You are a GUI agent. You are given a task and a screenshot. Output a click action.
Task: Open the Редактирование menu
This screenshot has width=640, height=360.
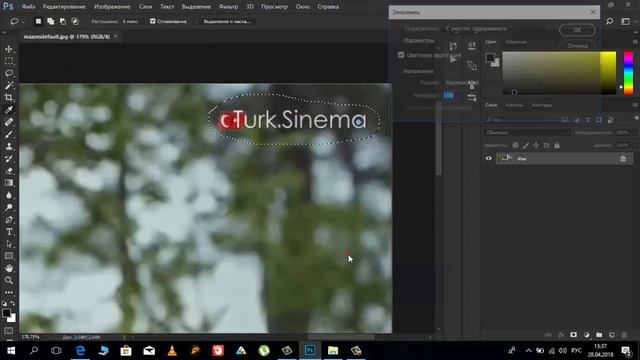click(x=64, y=7)
